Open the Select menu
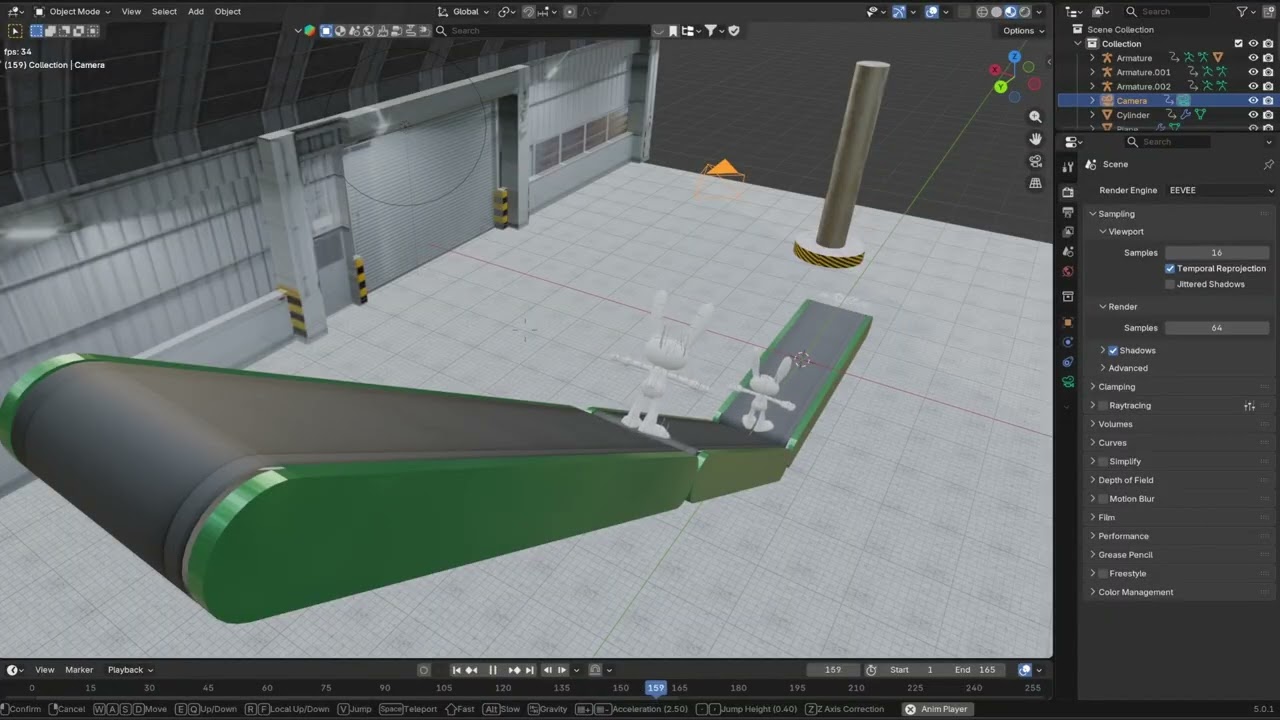This screenshot has width=1280, height=720. [164, 12]
